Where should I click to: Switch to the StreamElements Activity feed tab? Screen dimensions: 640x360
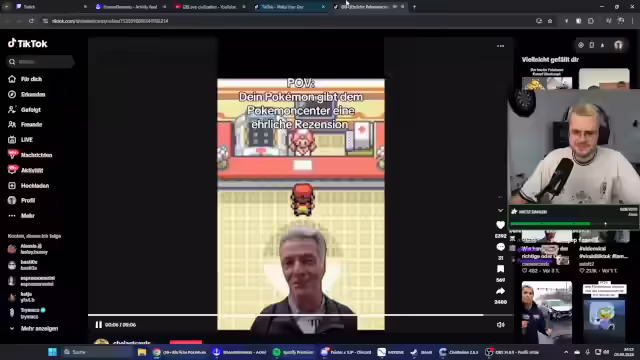coord(130,7)
